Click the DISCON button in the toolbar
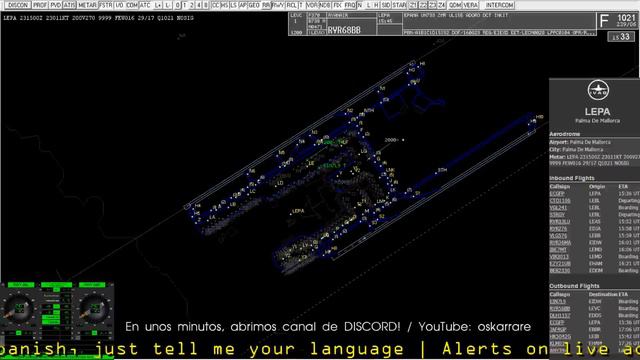640x360 pixels. pyautogui.click(x=18, y=5)
